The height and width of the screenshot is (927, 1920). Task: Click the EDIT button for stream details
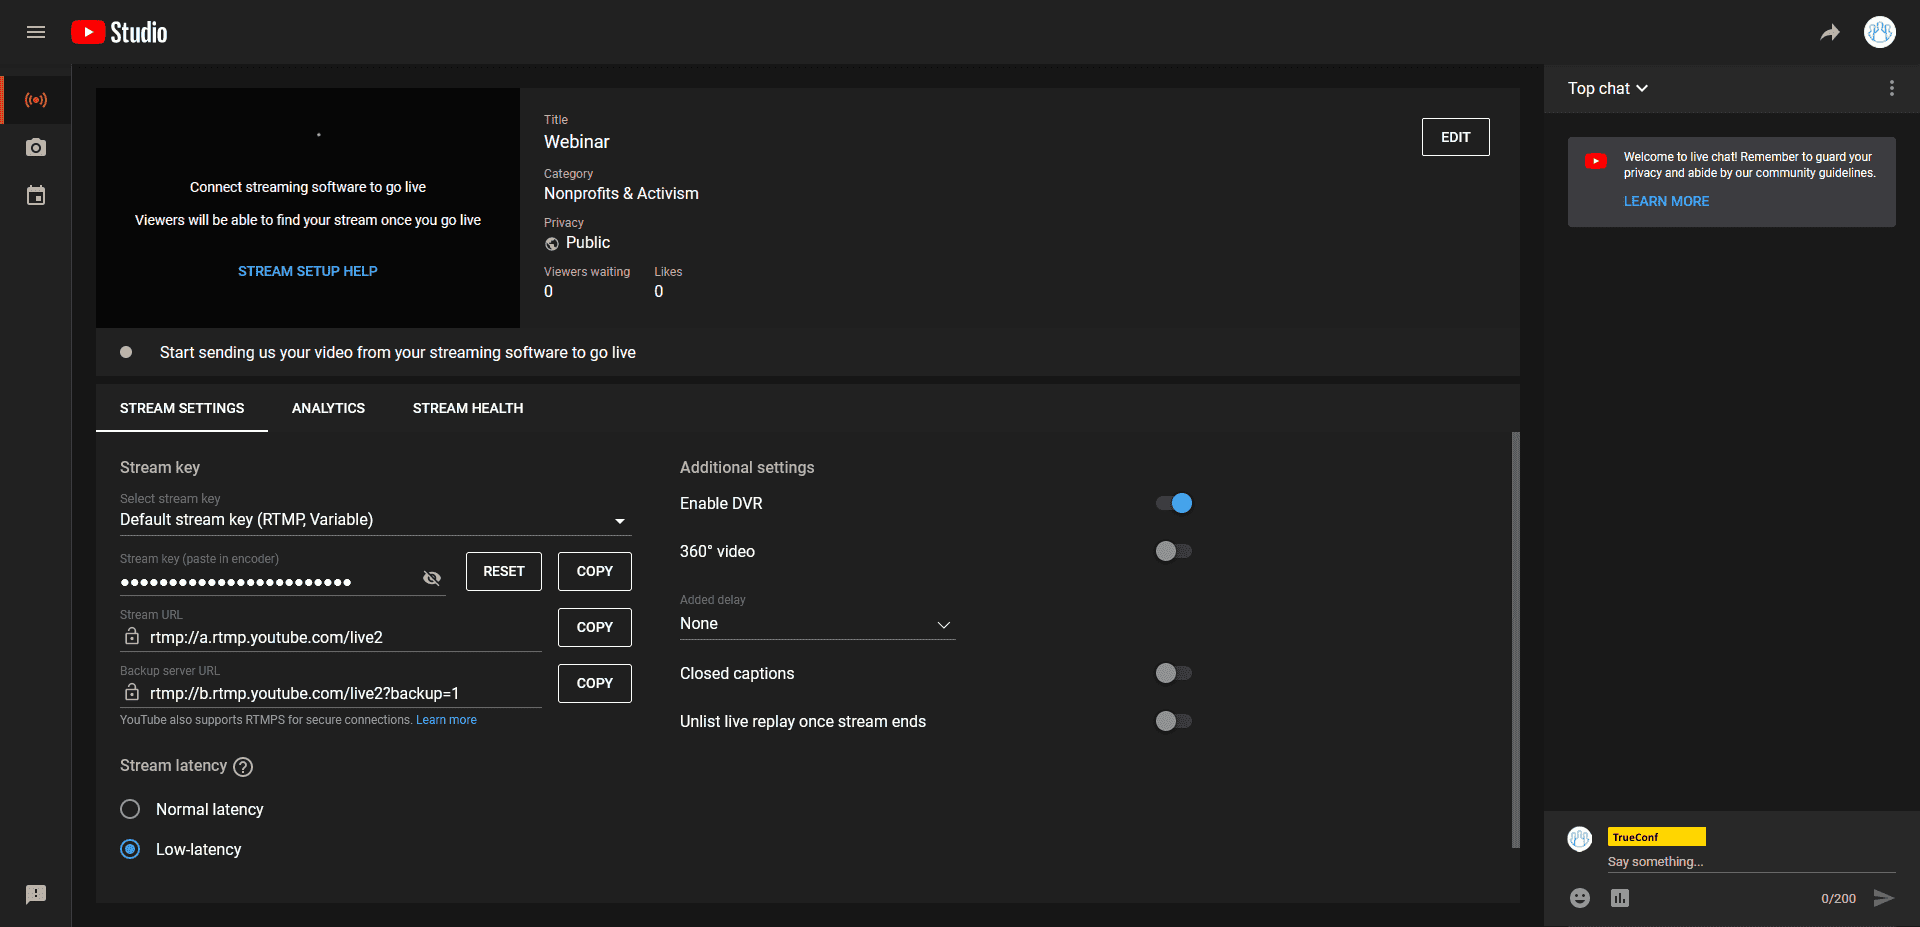[x=1456, y=137]
